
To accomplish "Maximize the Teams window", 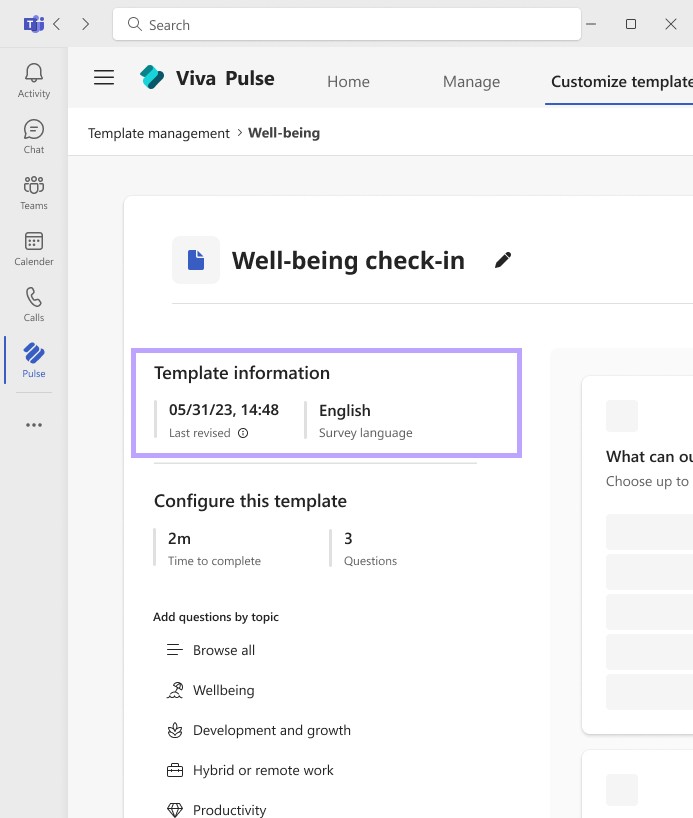I will pos(631,24).
